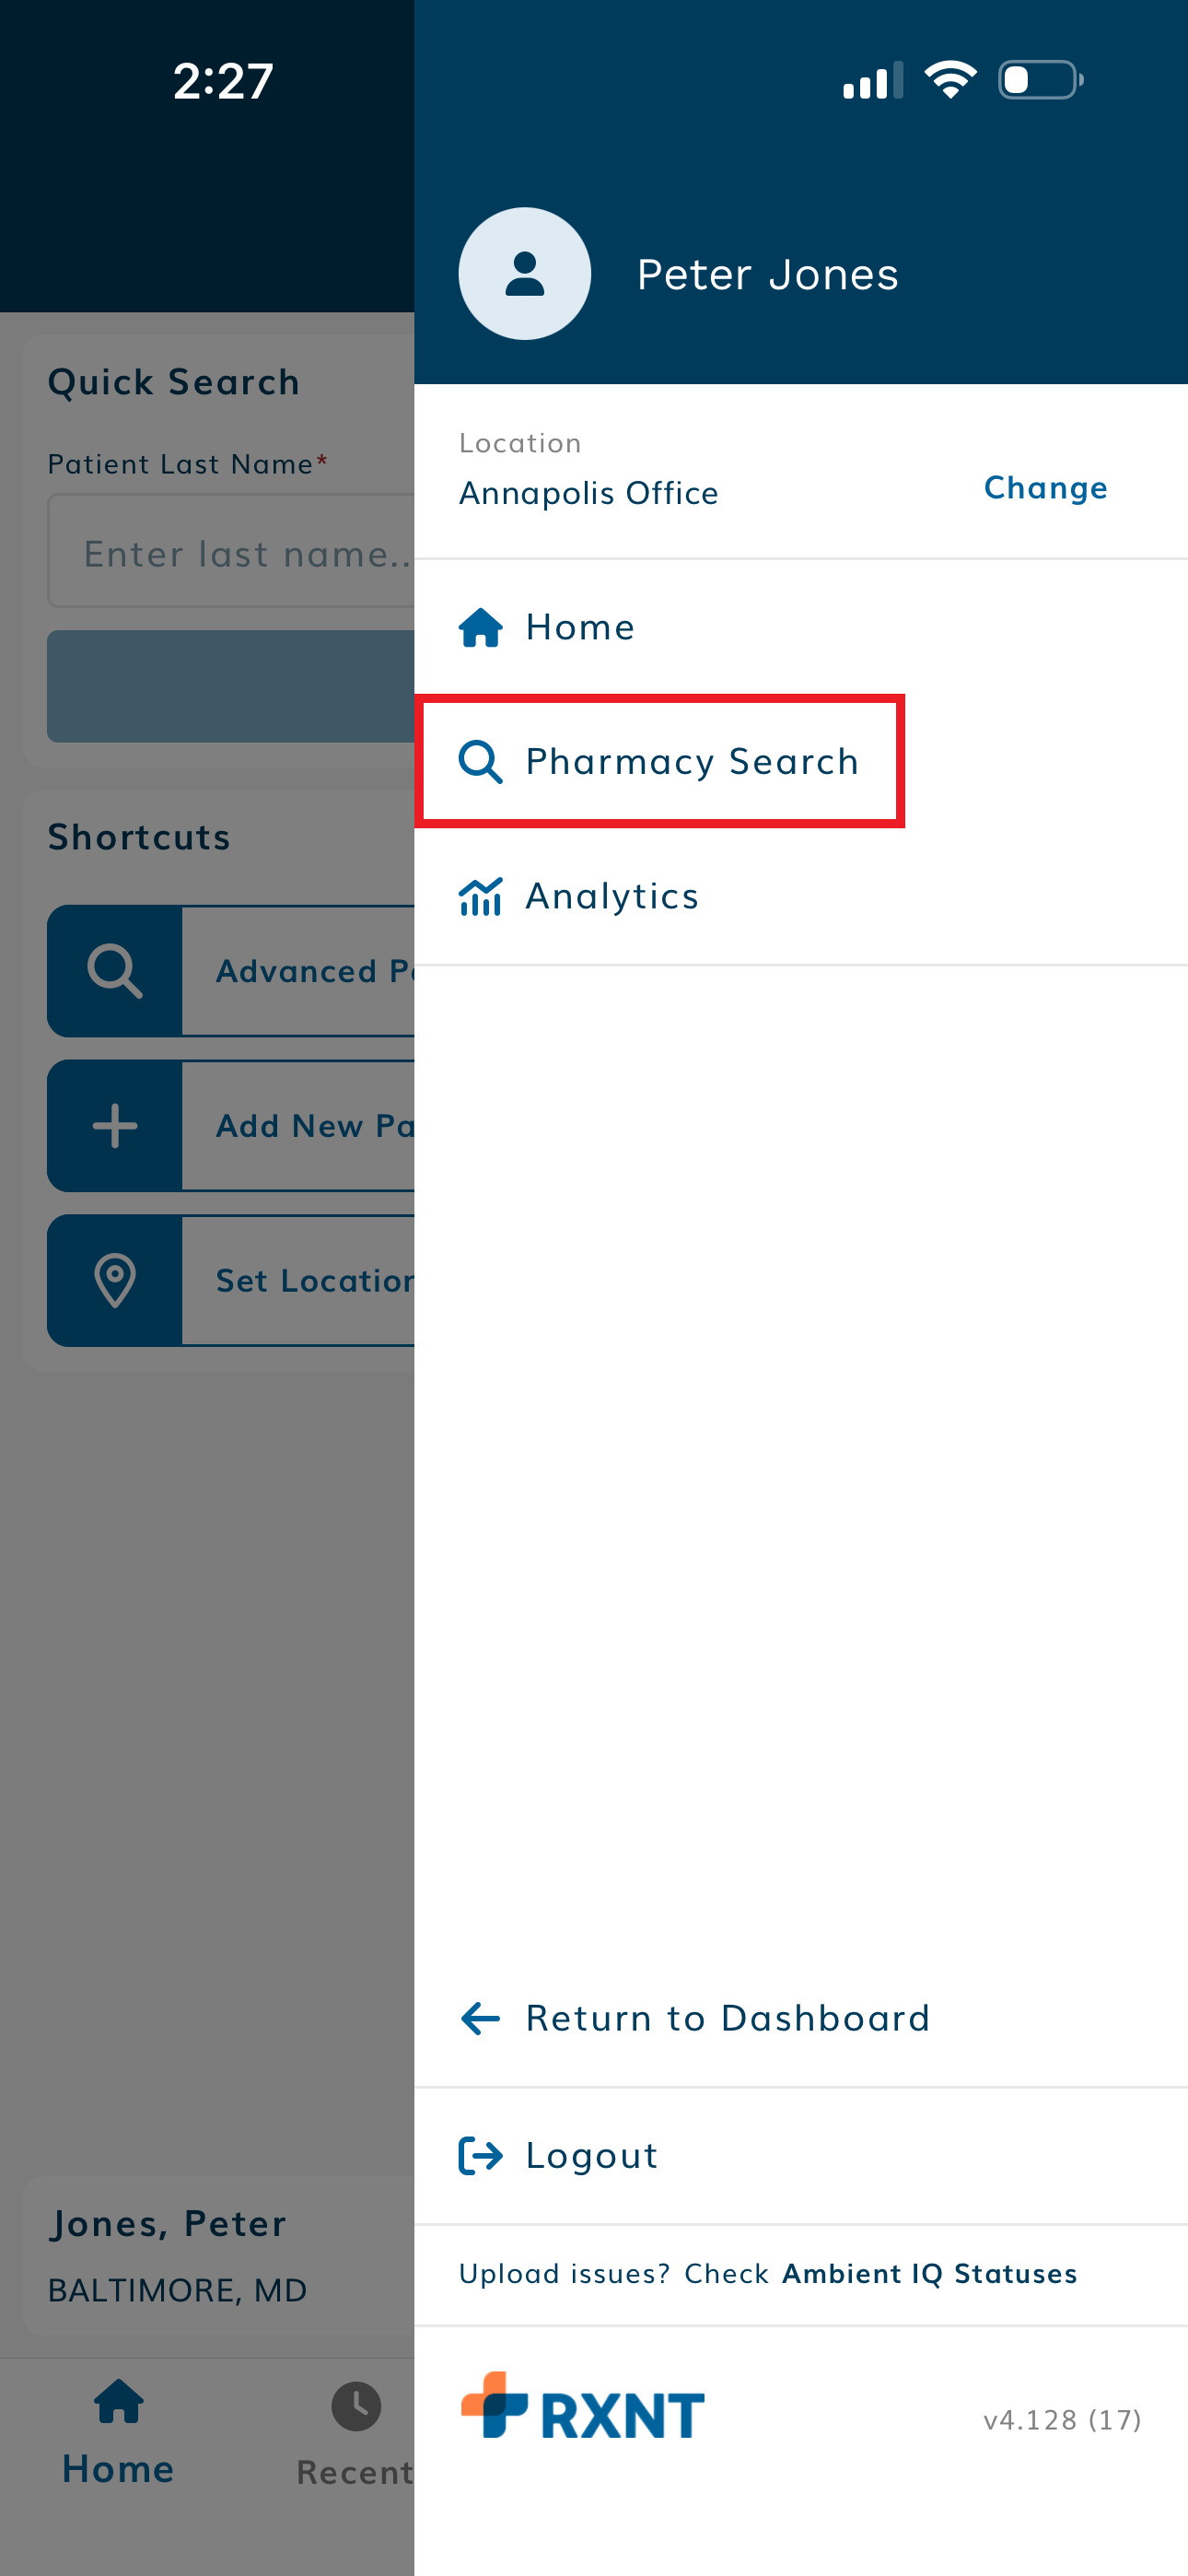Open the Ambient IQ Statuses link
The width and height of the screenshot is (1188, 2576).
(x=929, y=2274)
